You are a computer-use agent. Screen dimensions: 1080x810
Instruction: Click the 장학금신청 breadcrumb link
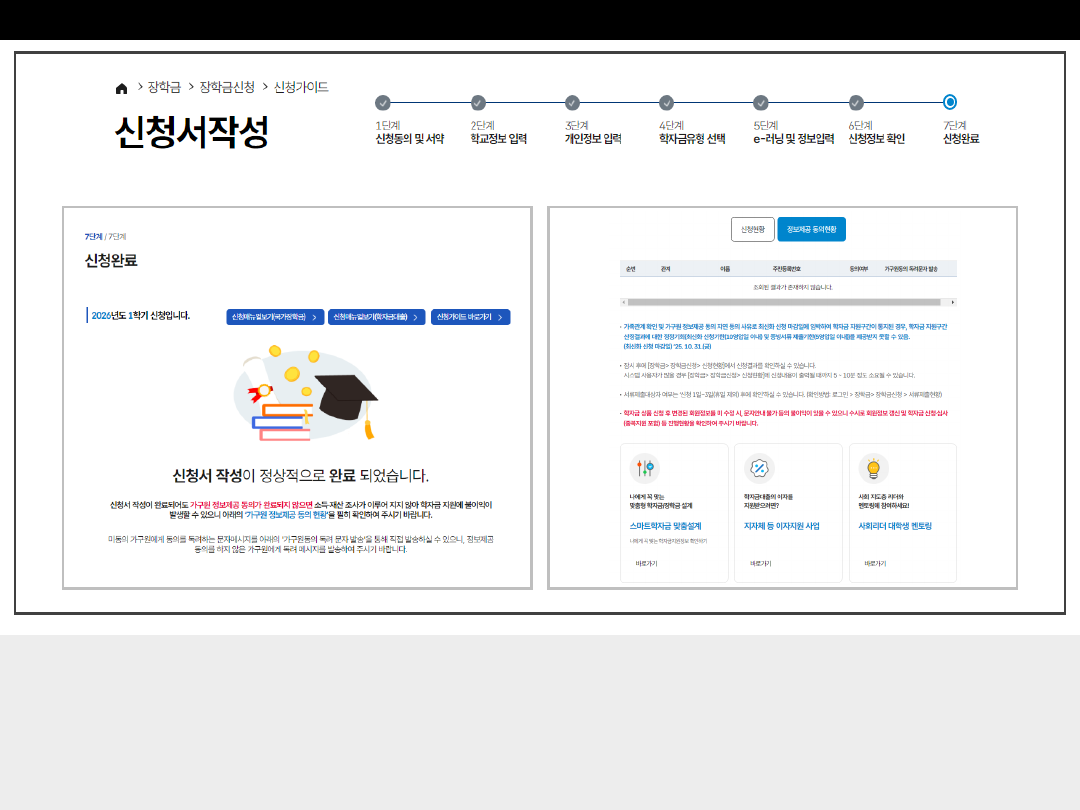click(227, 87)
